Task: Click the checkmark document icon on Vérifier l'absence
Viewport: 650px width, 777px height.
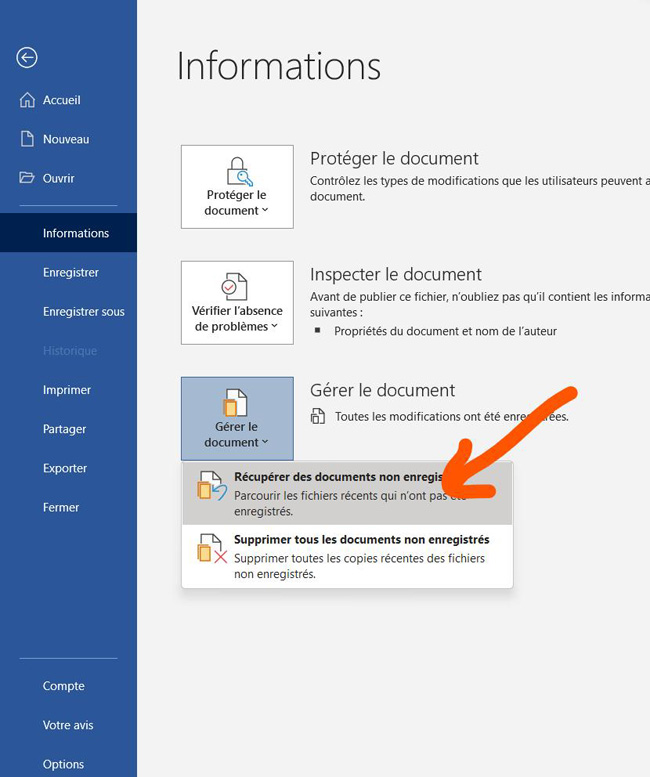Action: click(x=234, y=286)
